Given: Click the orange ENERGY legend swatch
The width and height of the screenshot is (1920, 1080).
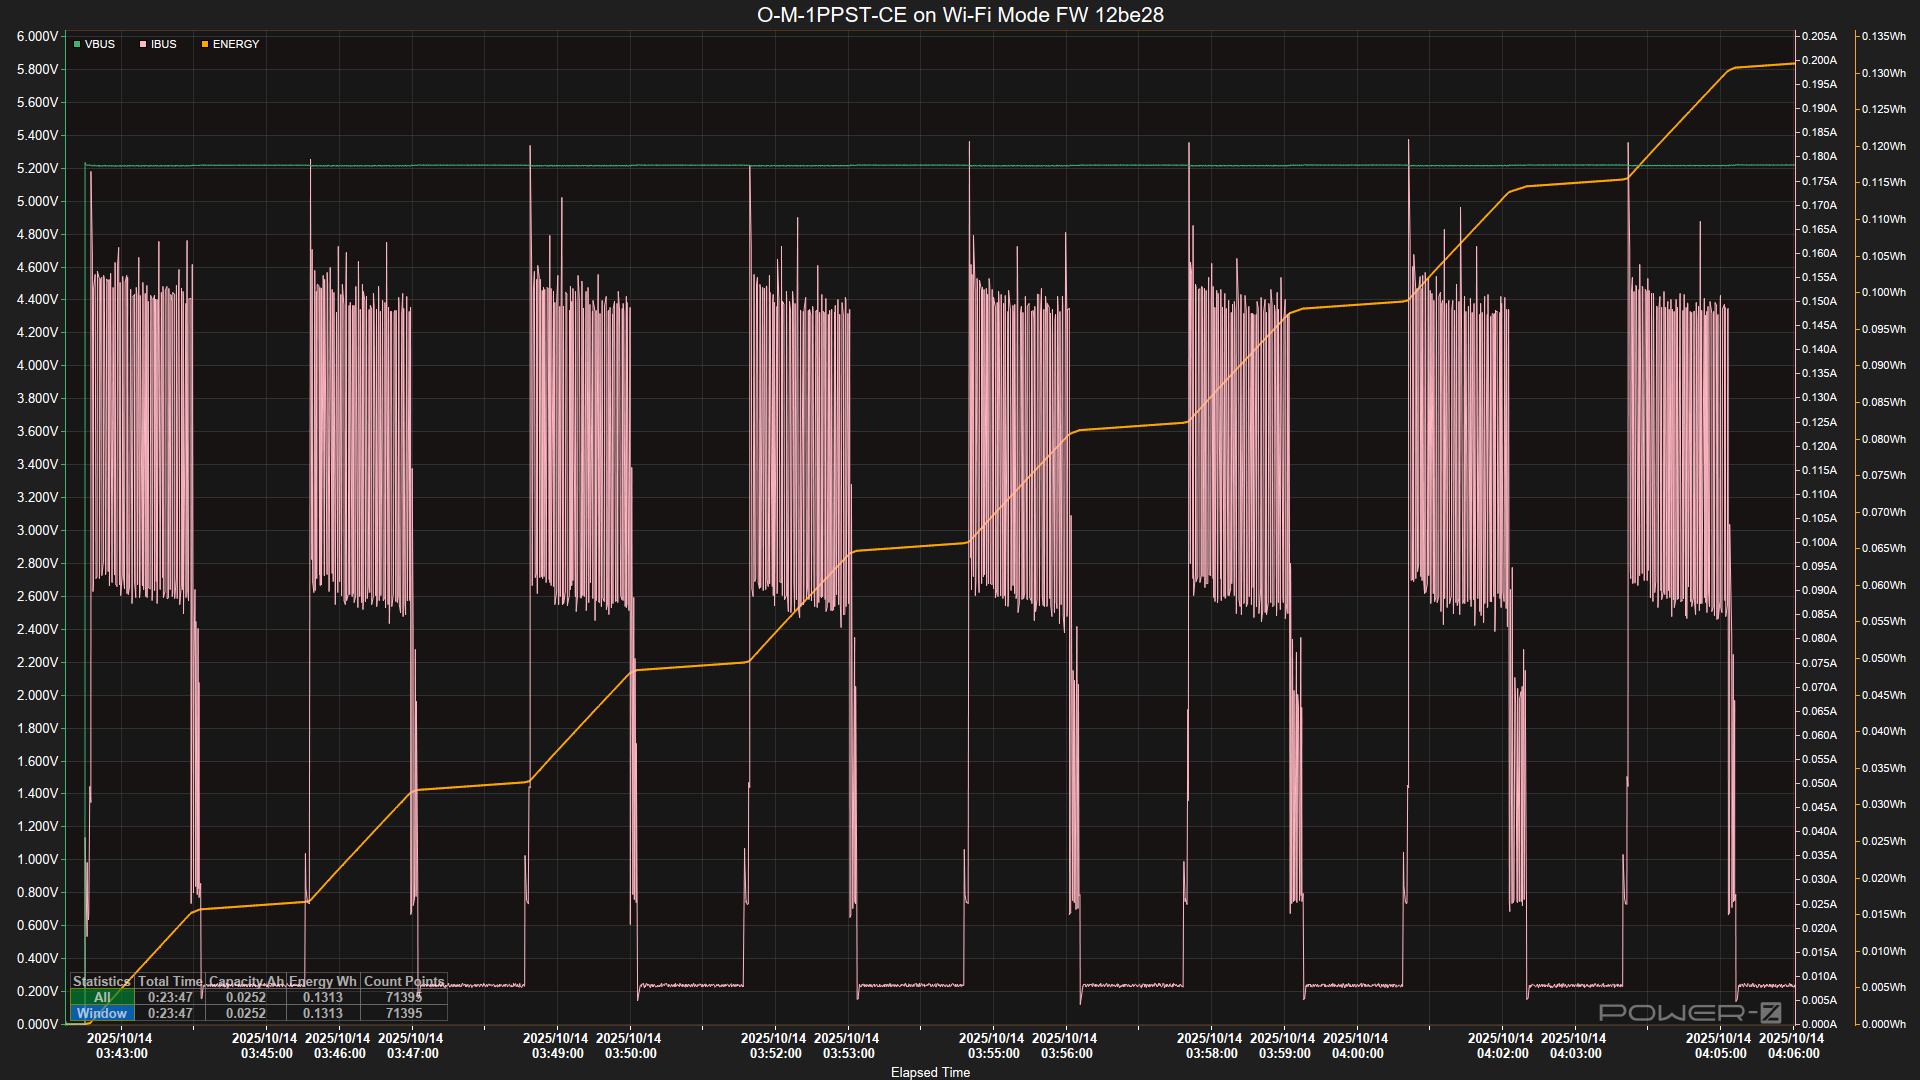Looking at the screenshot, I should click(205, 45).
